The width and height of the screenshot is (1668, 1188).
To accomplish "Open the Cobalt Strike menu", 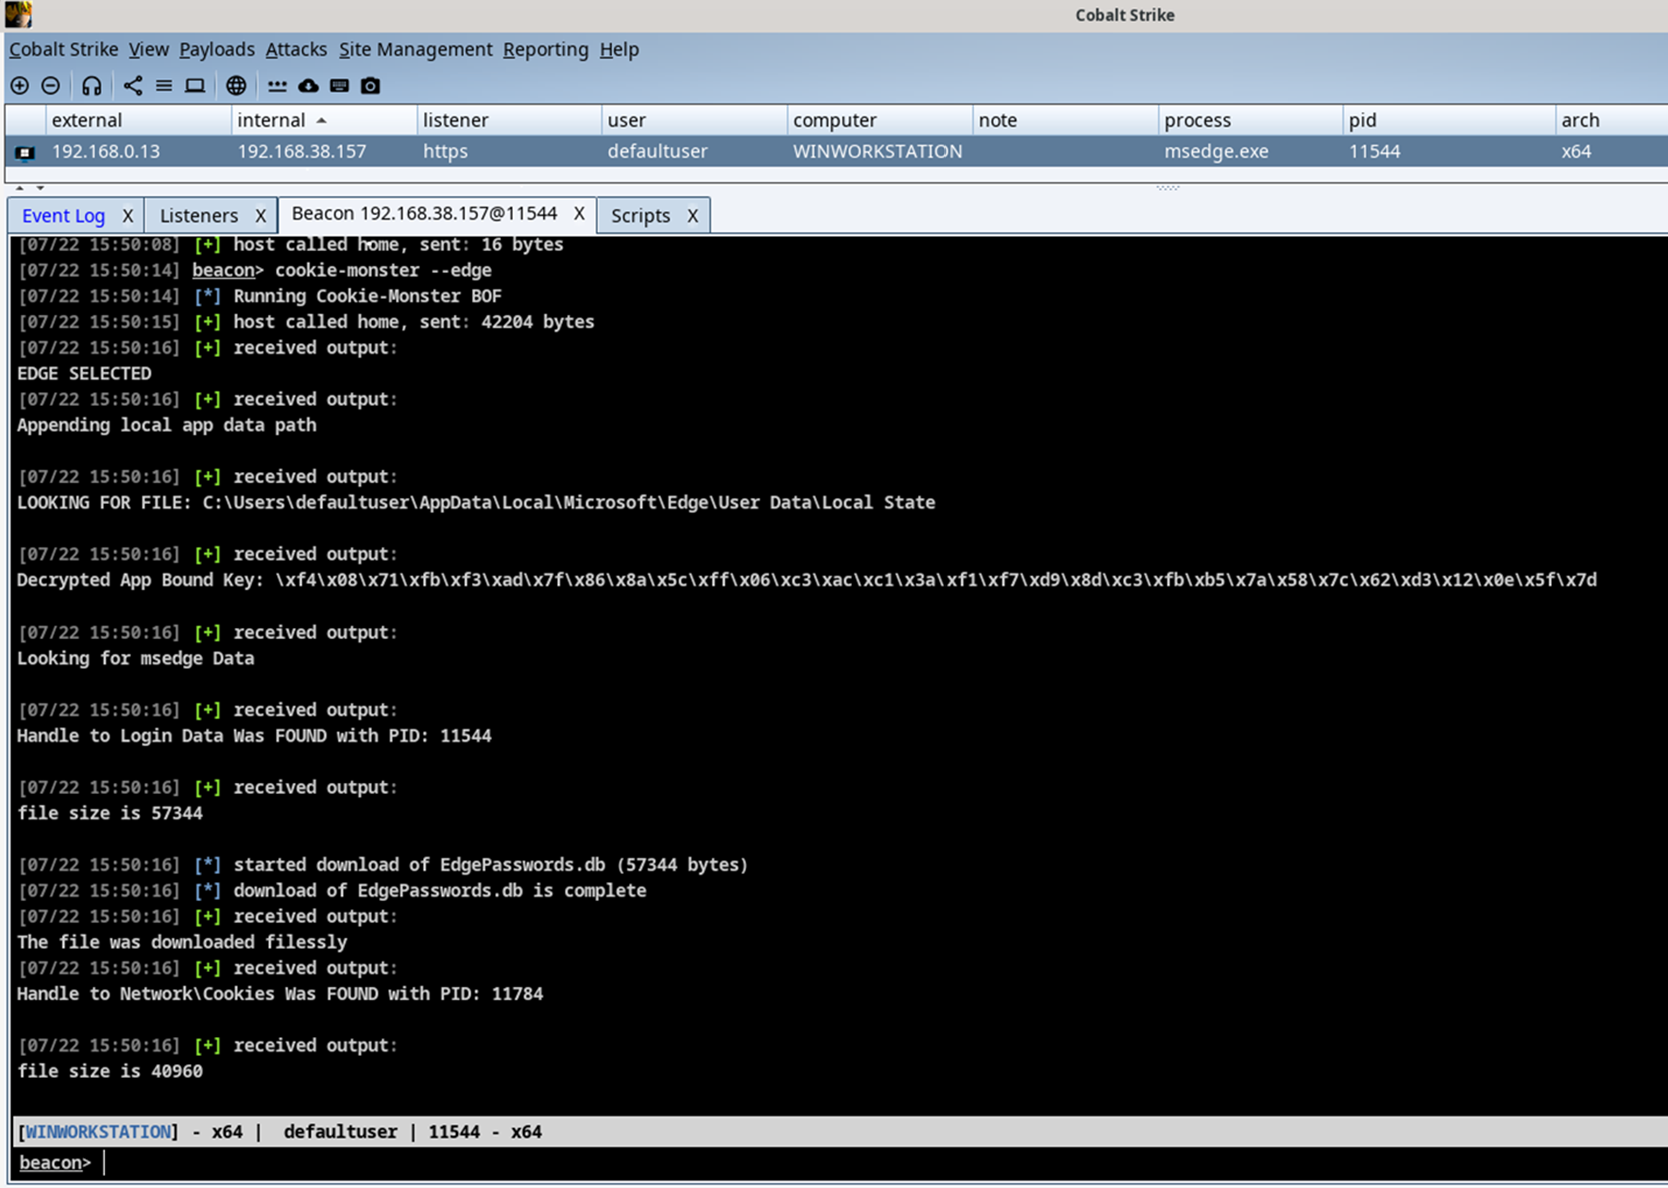I will pyautogui.click(x=64, y=49).
